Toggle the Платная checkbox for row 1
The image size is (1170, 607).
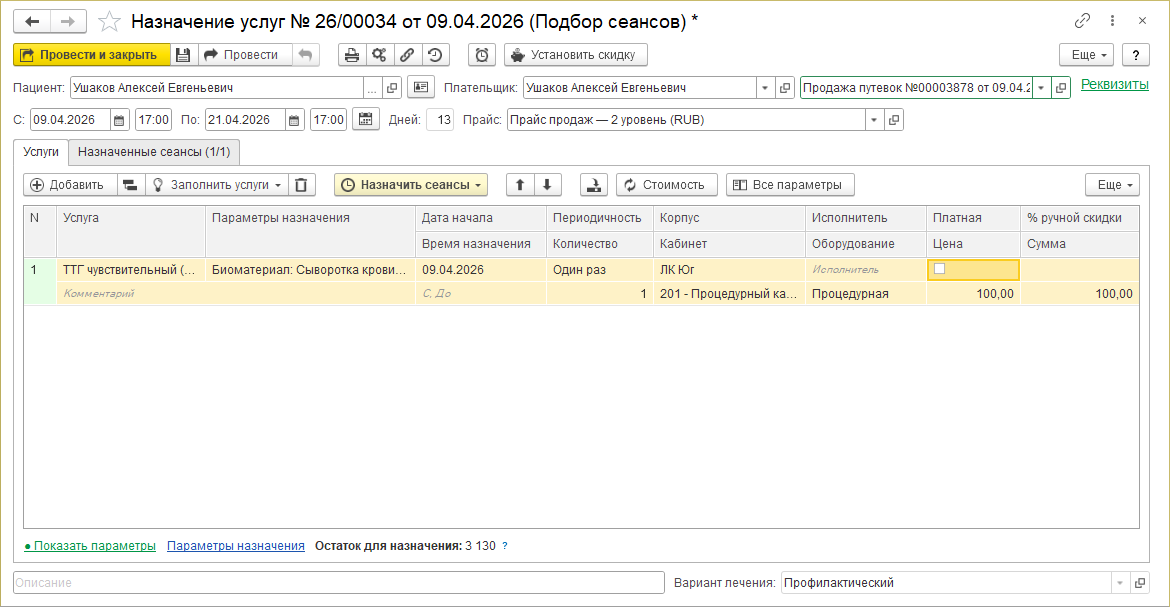pos(939,269)
